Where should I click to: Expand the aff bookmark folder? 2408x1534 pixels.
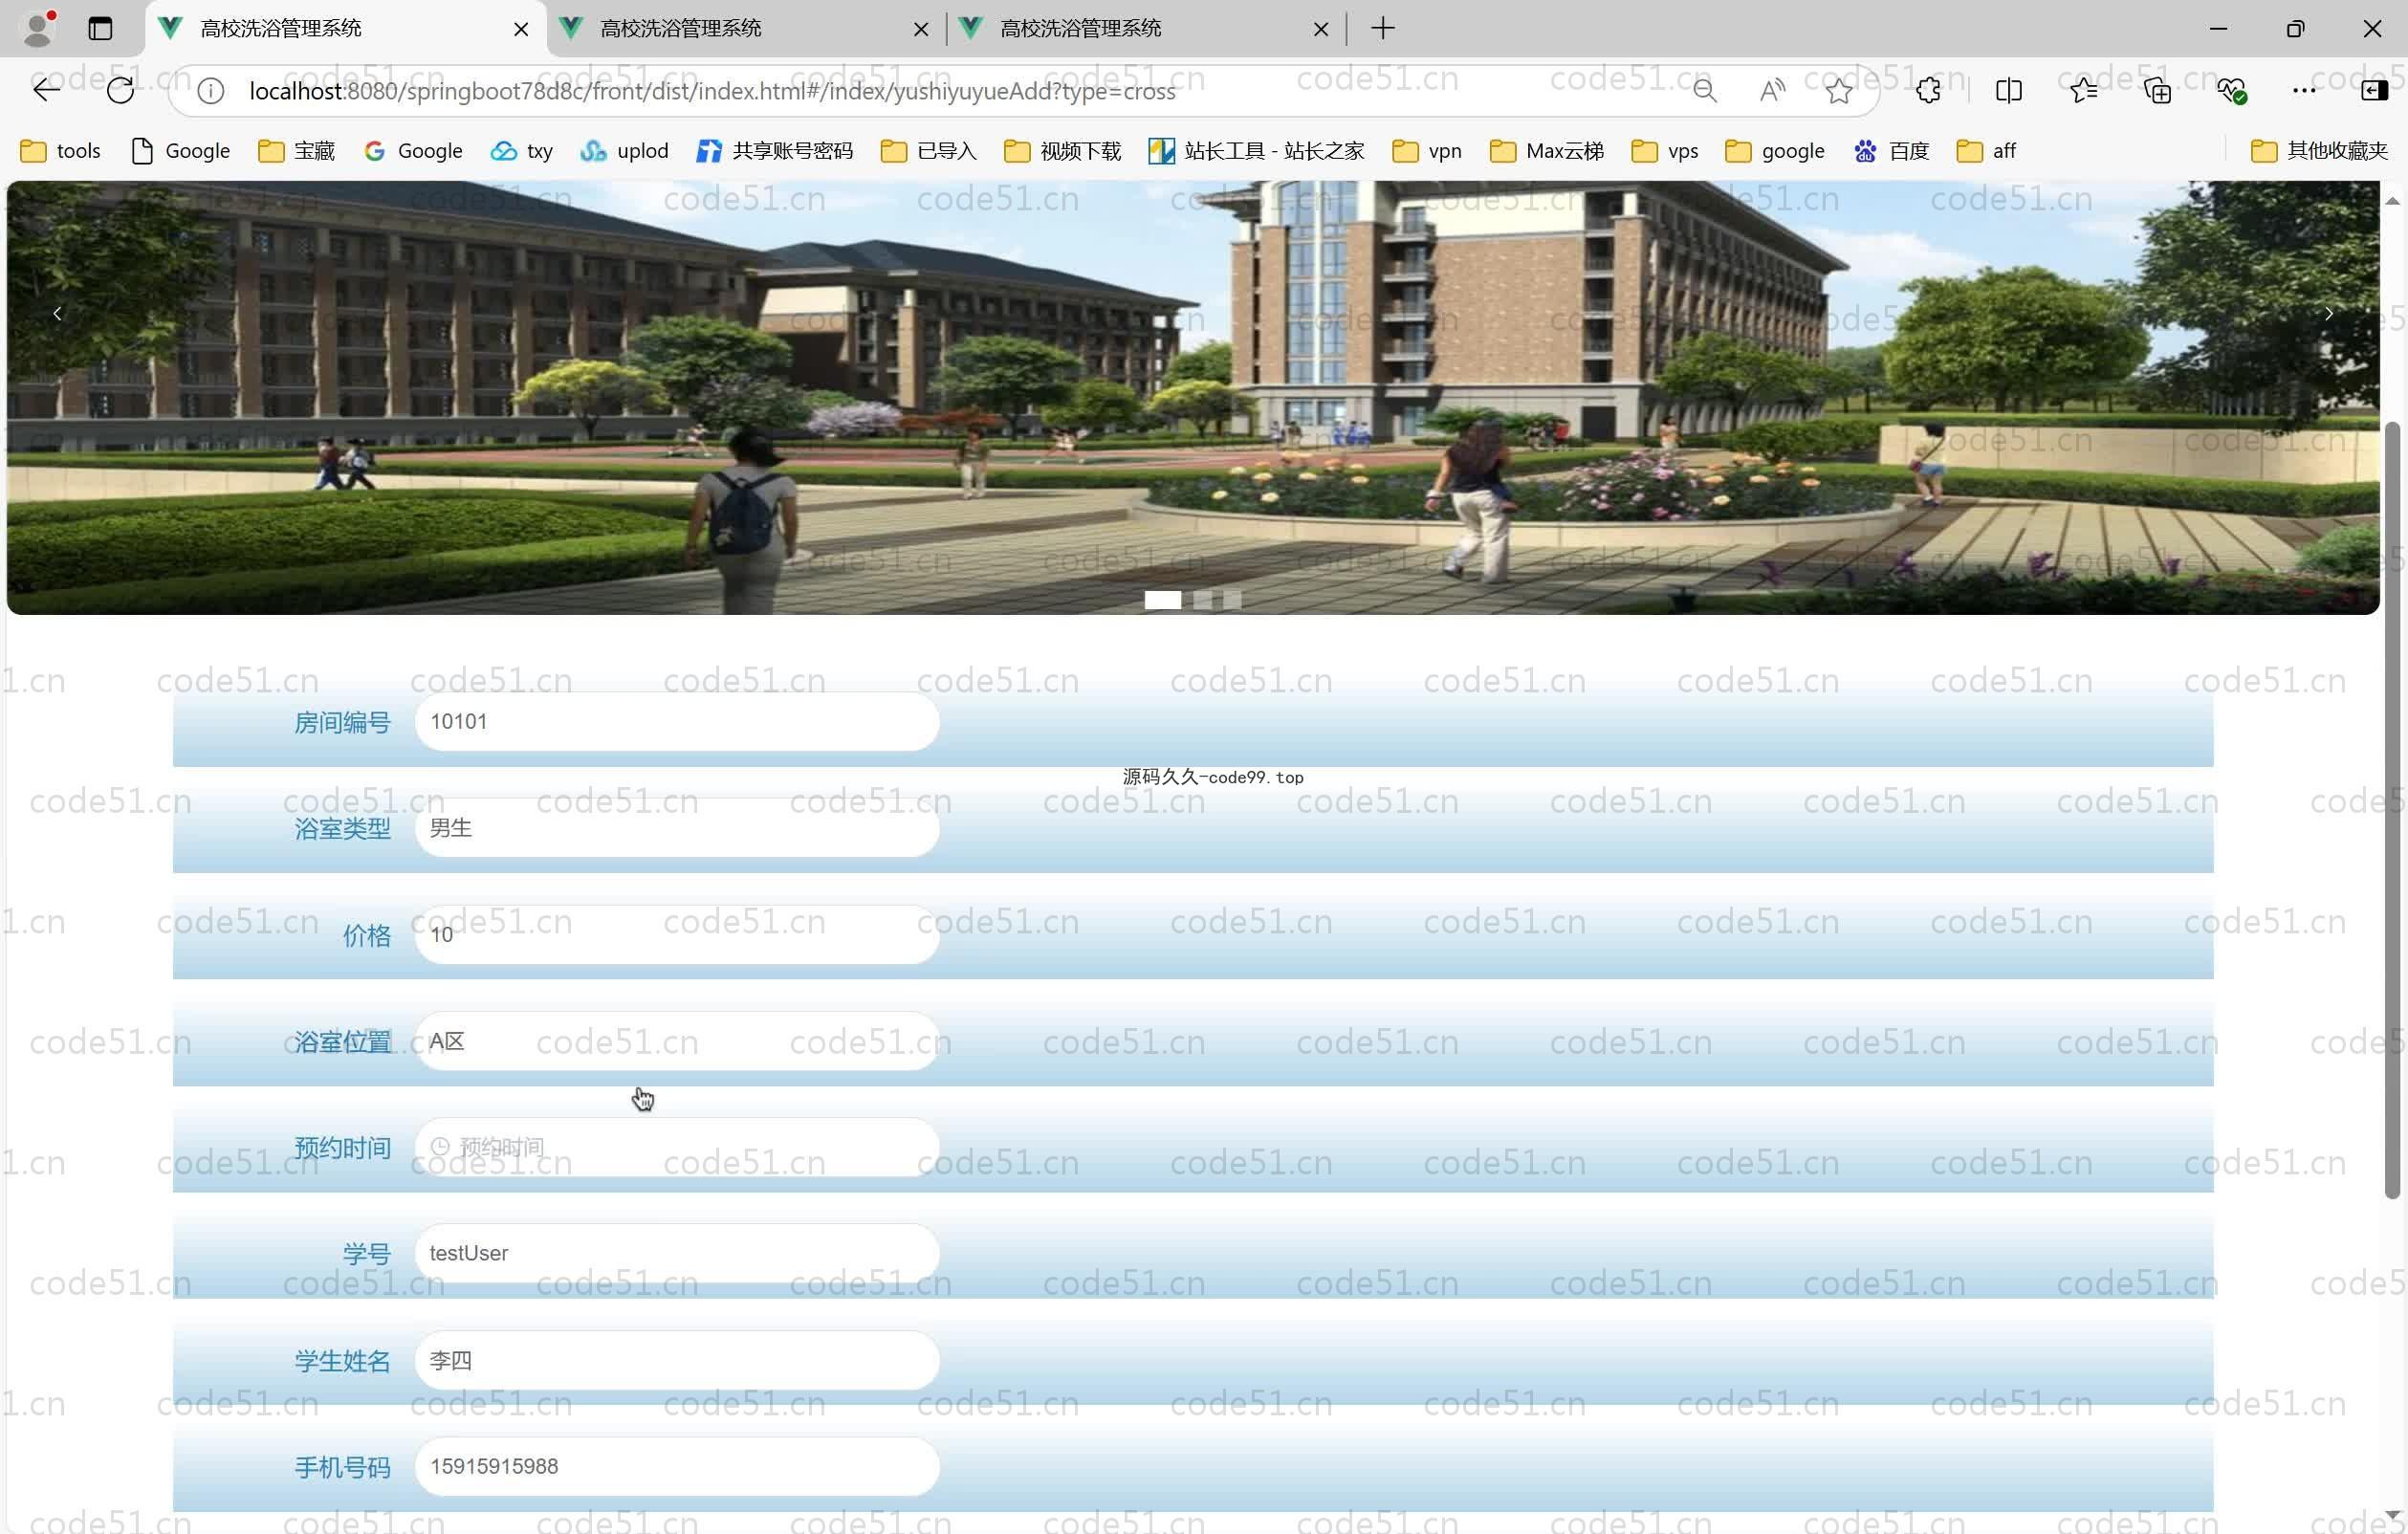click(1986, 151)
